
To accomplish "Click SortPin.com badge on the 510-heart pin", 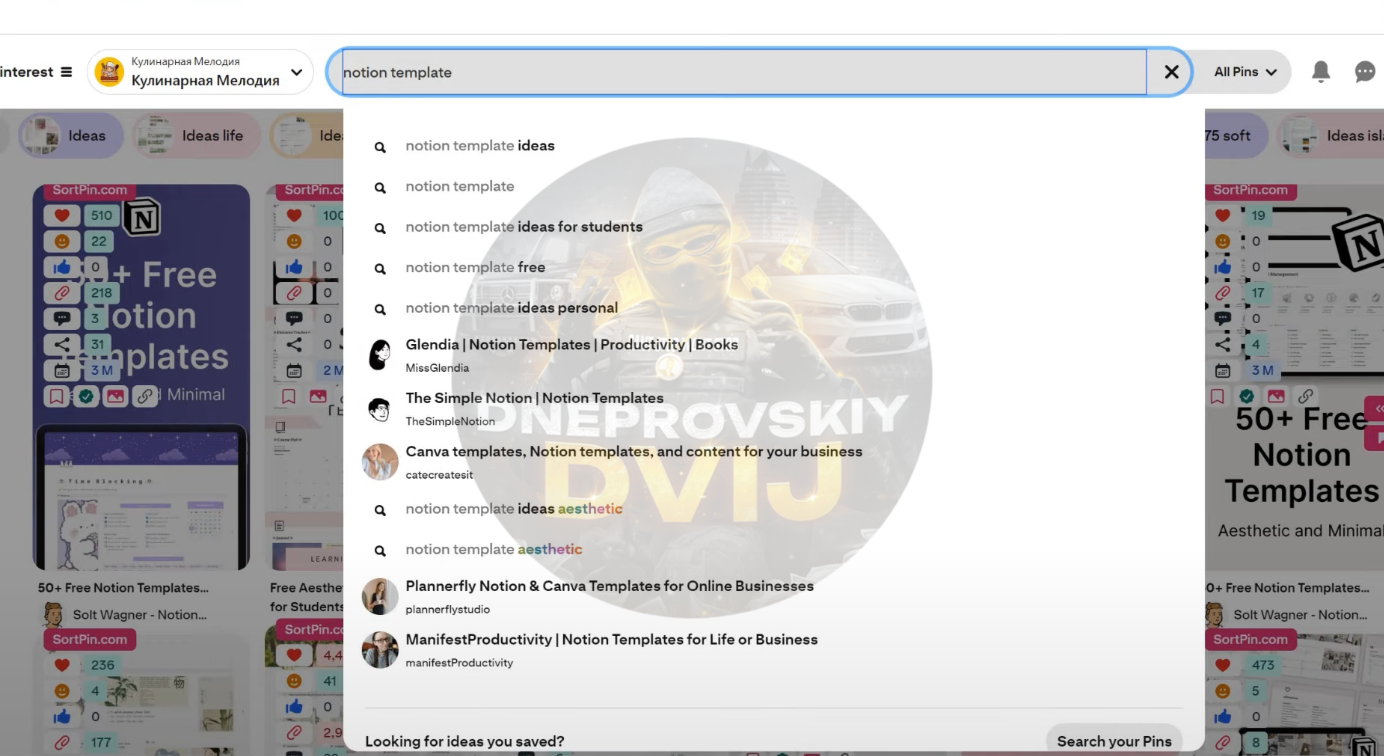I will 90,190.
